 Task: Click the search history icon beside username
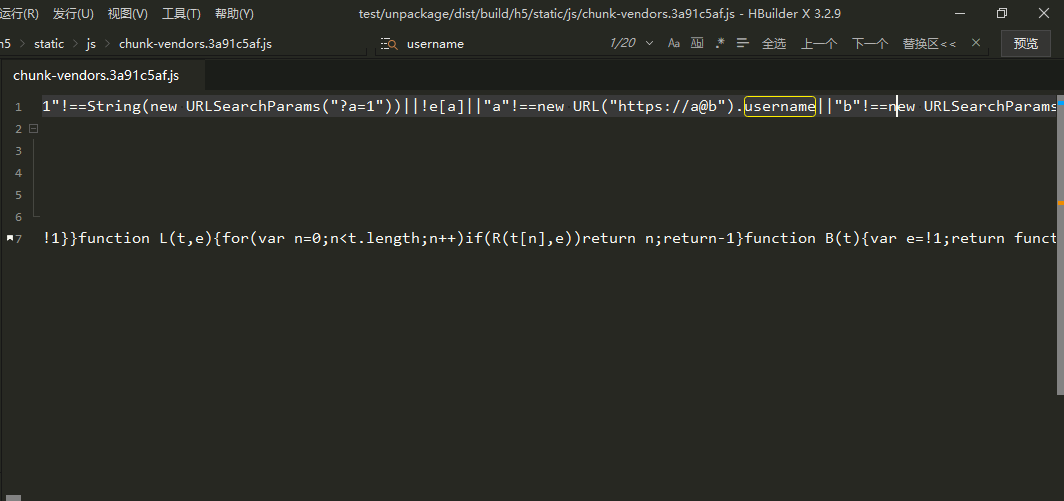(x=388, y=44)
